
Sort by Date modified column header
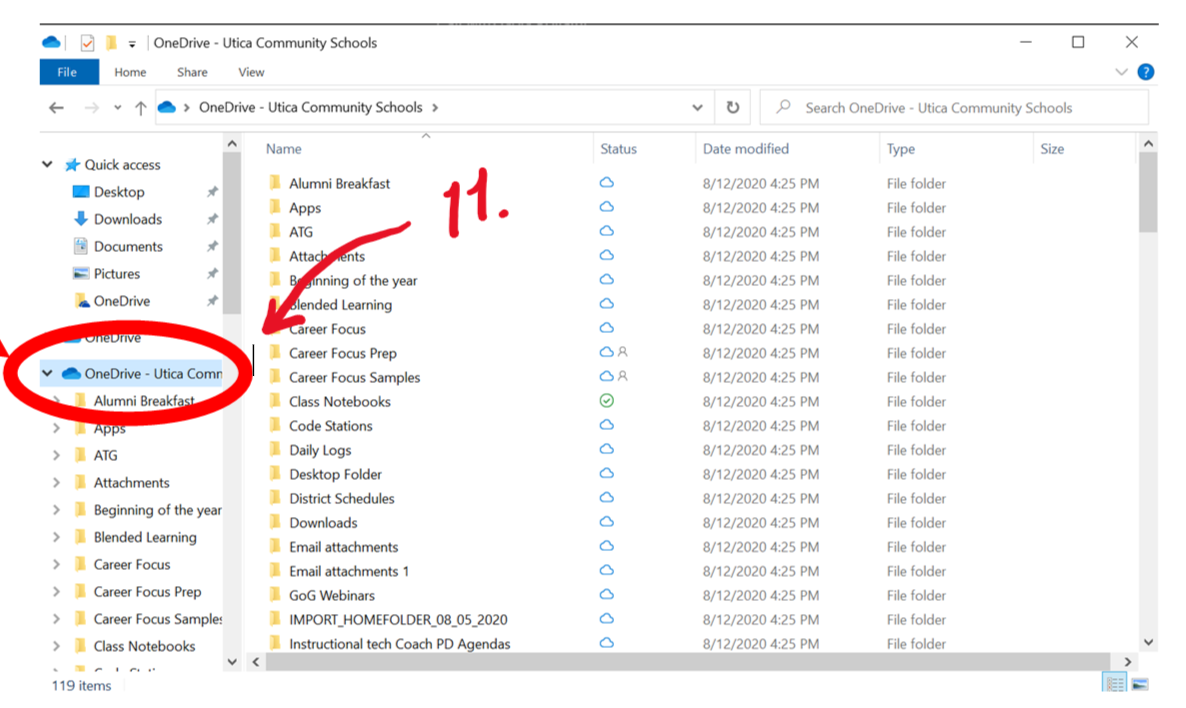pyautogui.click(x=746, y=149)
